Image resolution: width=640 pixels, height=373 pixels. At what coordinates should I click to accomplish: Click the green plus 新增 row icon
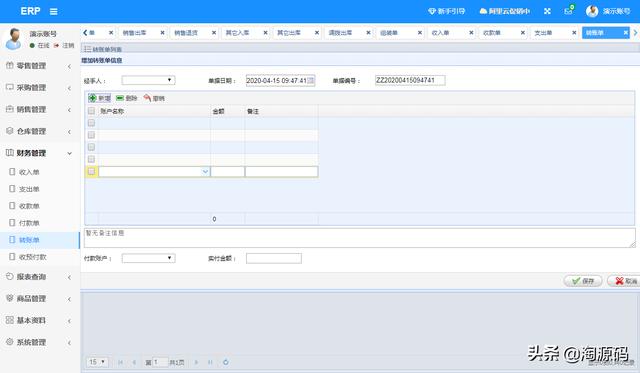coord(93,98)
